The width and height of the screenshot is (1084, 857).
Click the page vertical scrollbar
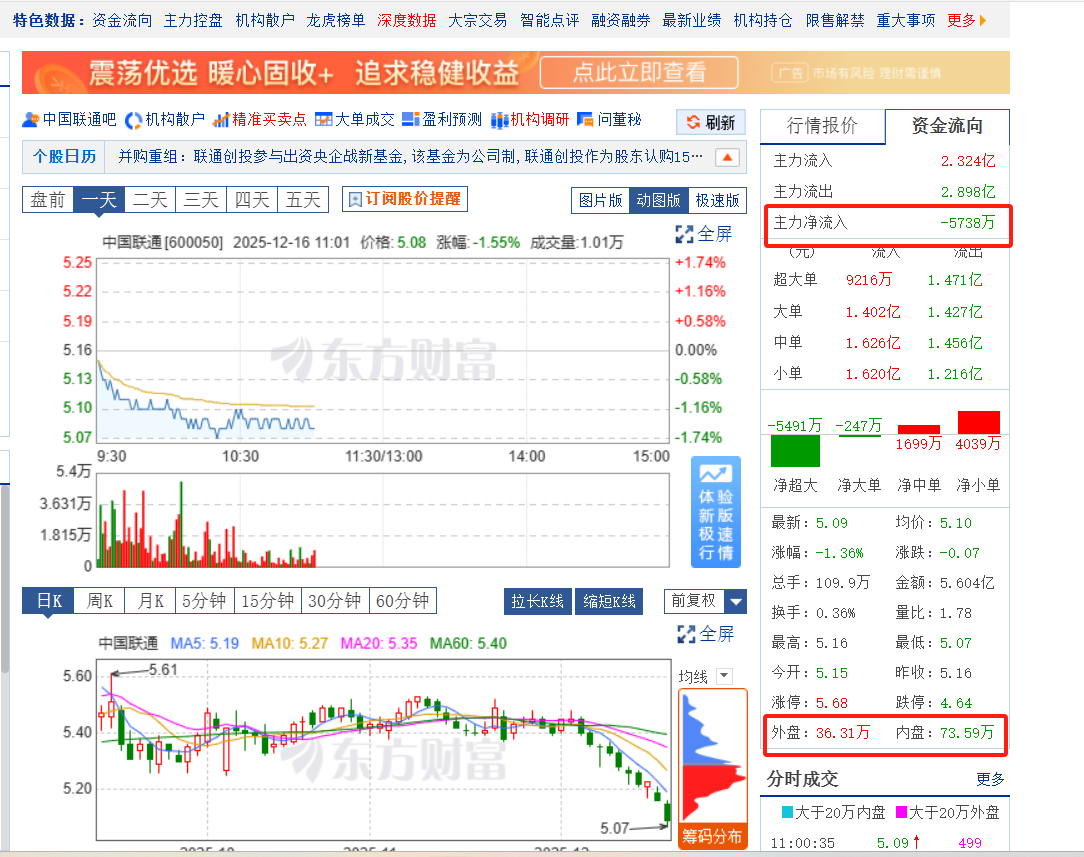[5, 579]
